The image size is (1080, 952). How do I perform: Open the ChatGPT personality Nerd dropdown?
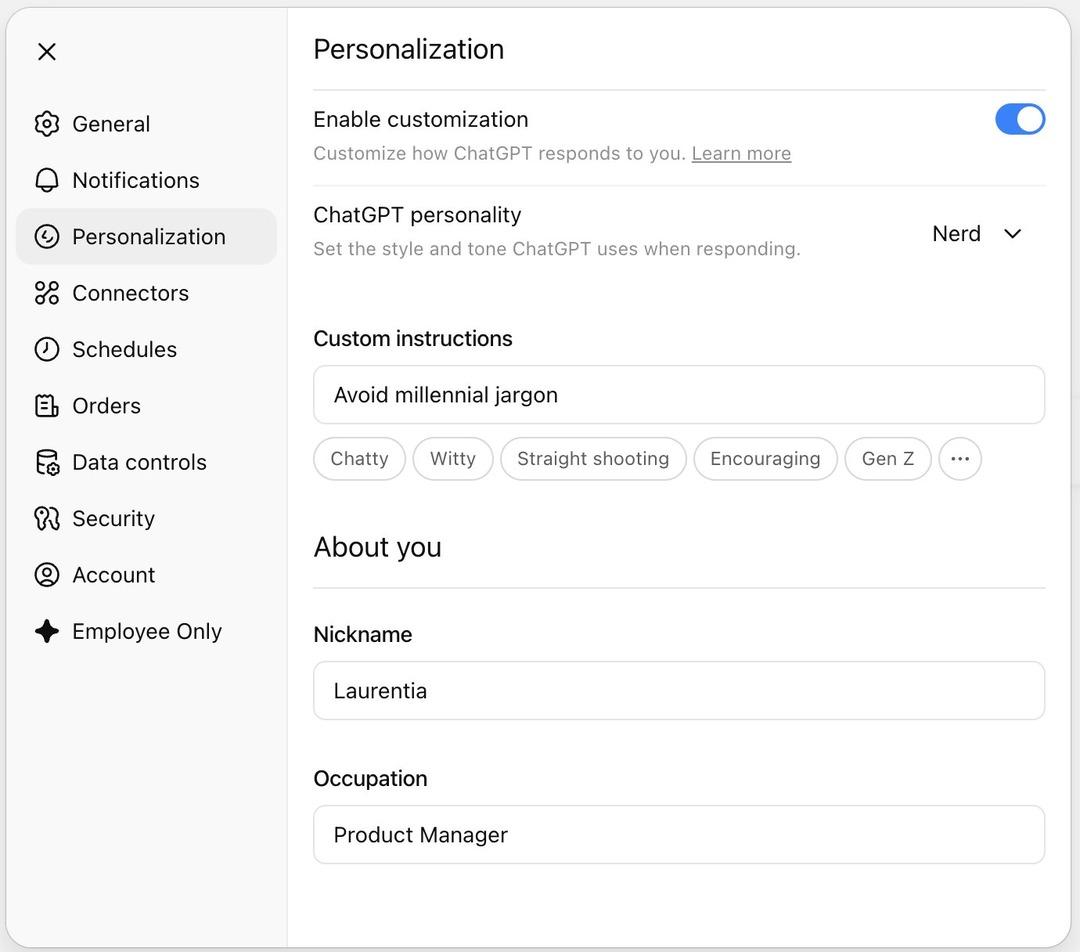coord(956,234)
